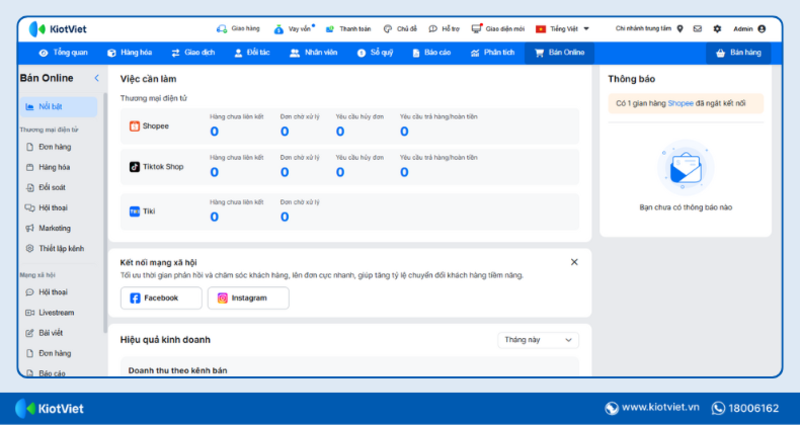This screenshot has height=425, width=800.
Task: Open the mail envelope icon in header
Action: (697, 29)
